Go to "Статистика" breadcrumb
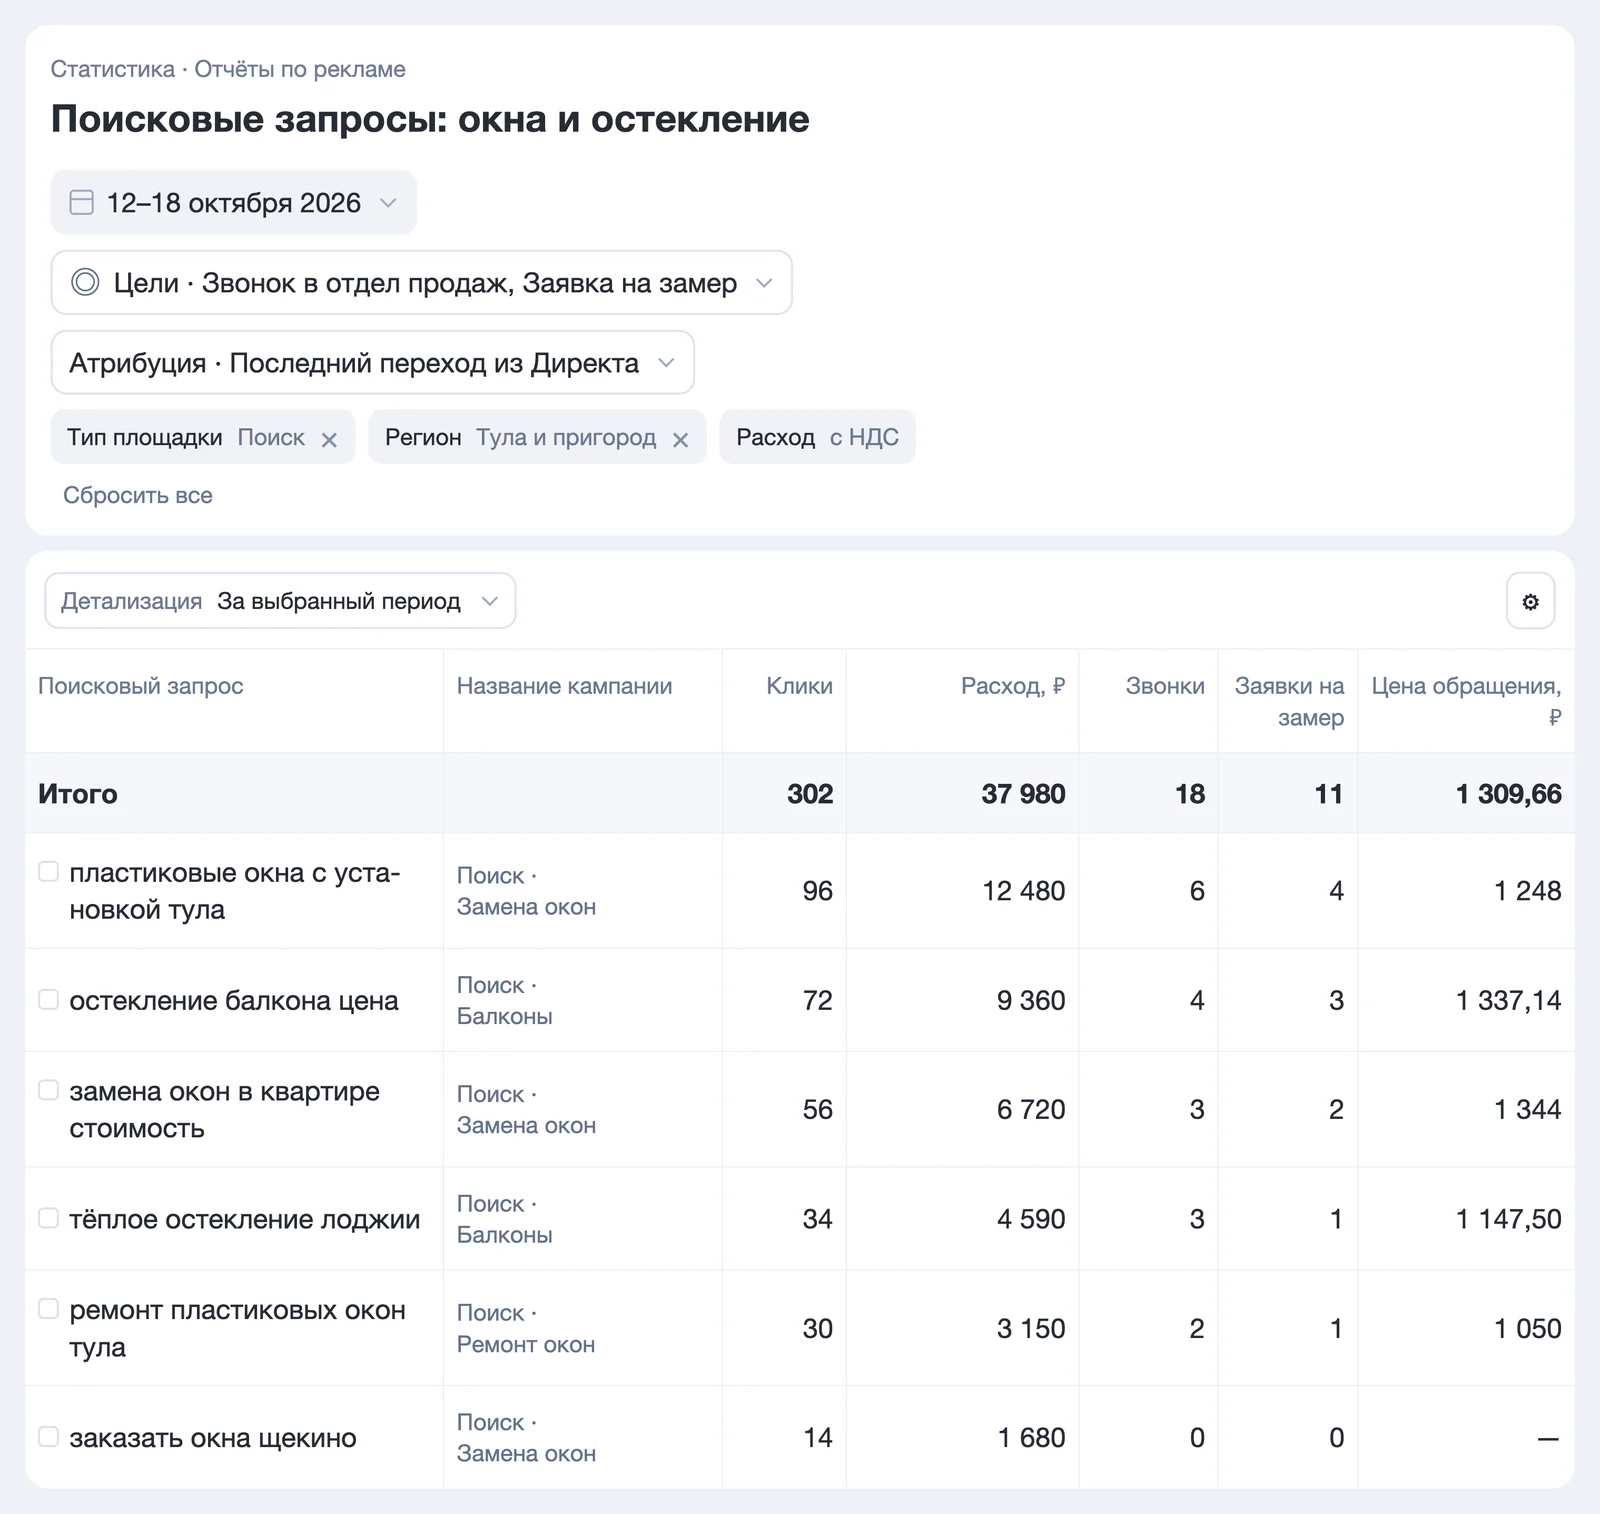The width and height of the screenshot is (1600, 1514). (x=113, y=69)
